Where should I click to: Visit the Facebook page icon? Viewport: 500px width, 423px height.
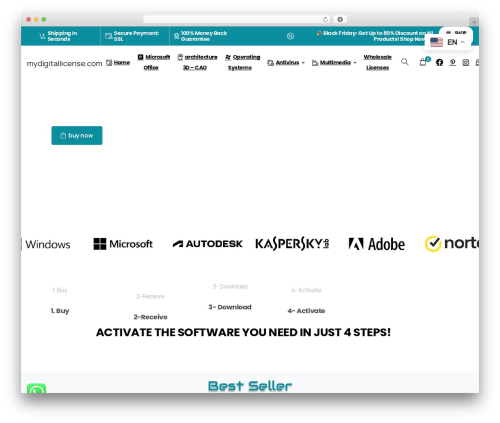pos(439,62)
